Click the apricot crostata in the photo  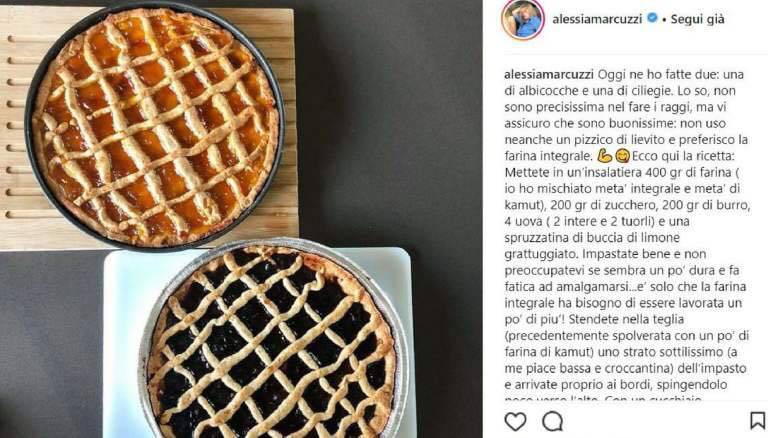pos(155,126)
